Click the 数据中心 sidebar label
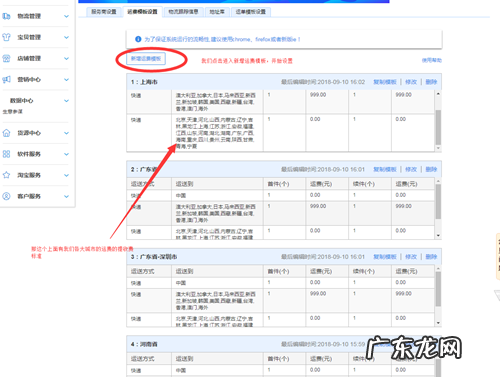Image resolution: width=500 pixels, height=377 pixels. coord(22,101)
